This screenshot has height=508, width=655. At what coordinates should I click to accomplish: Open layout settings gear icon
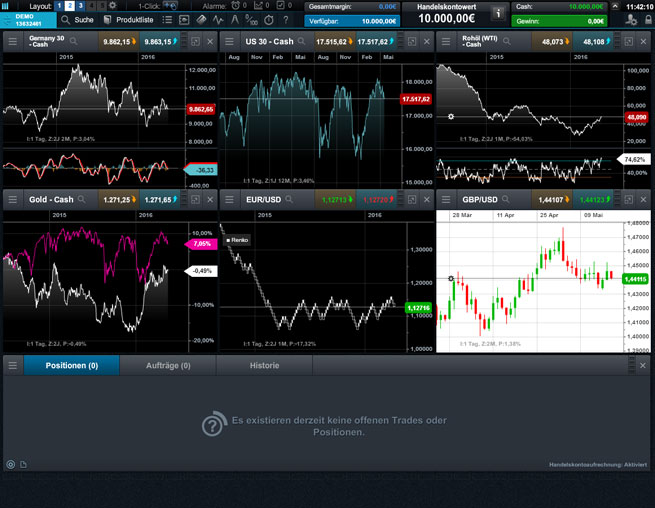113,6
